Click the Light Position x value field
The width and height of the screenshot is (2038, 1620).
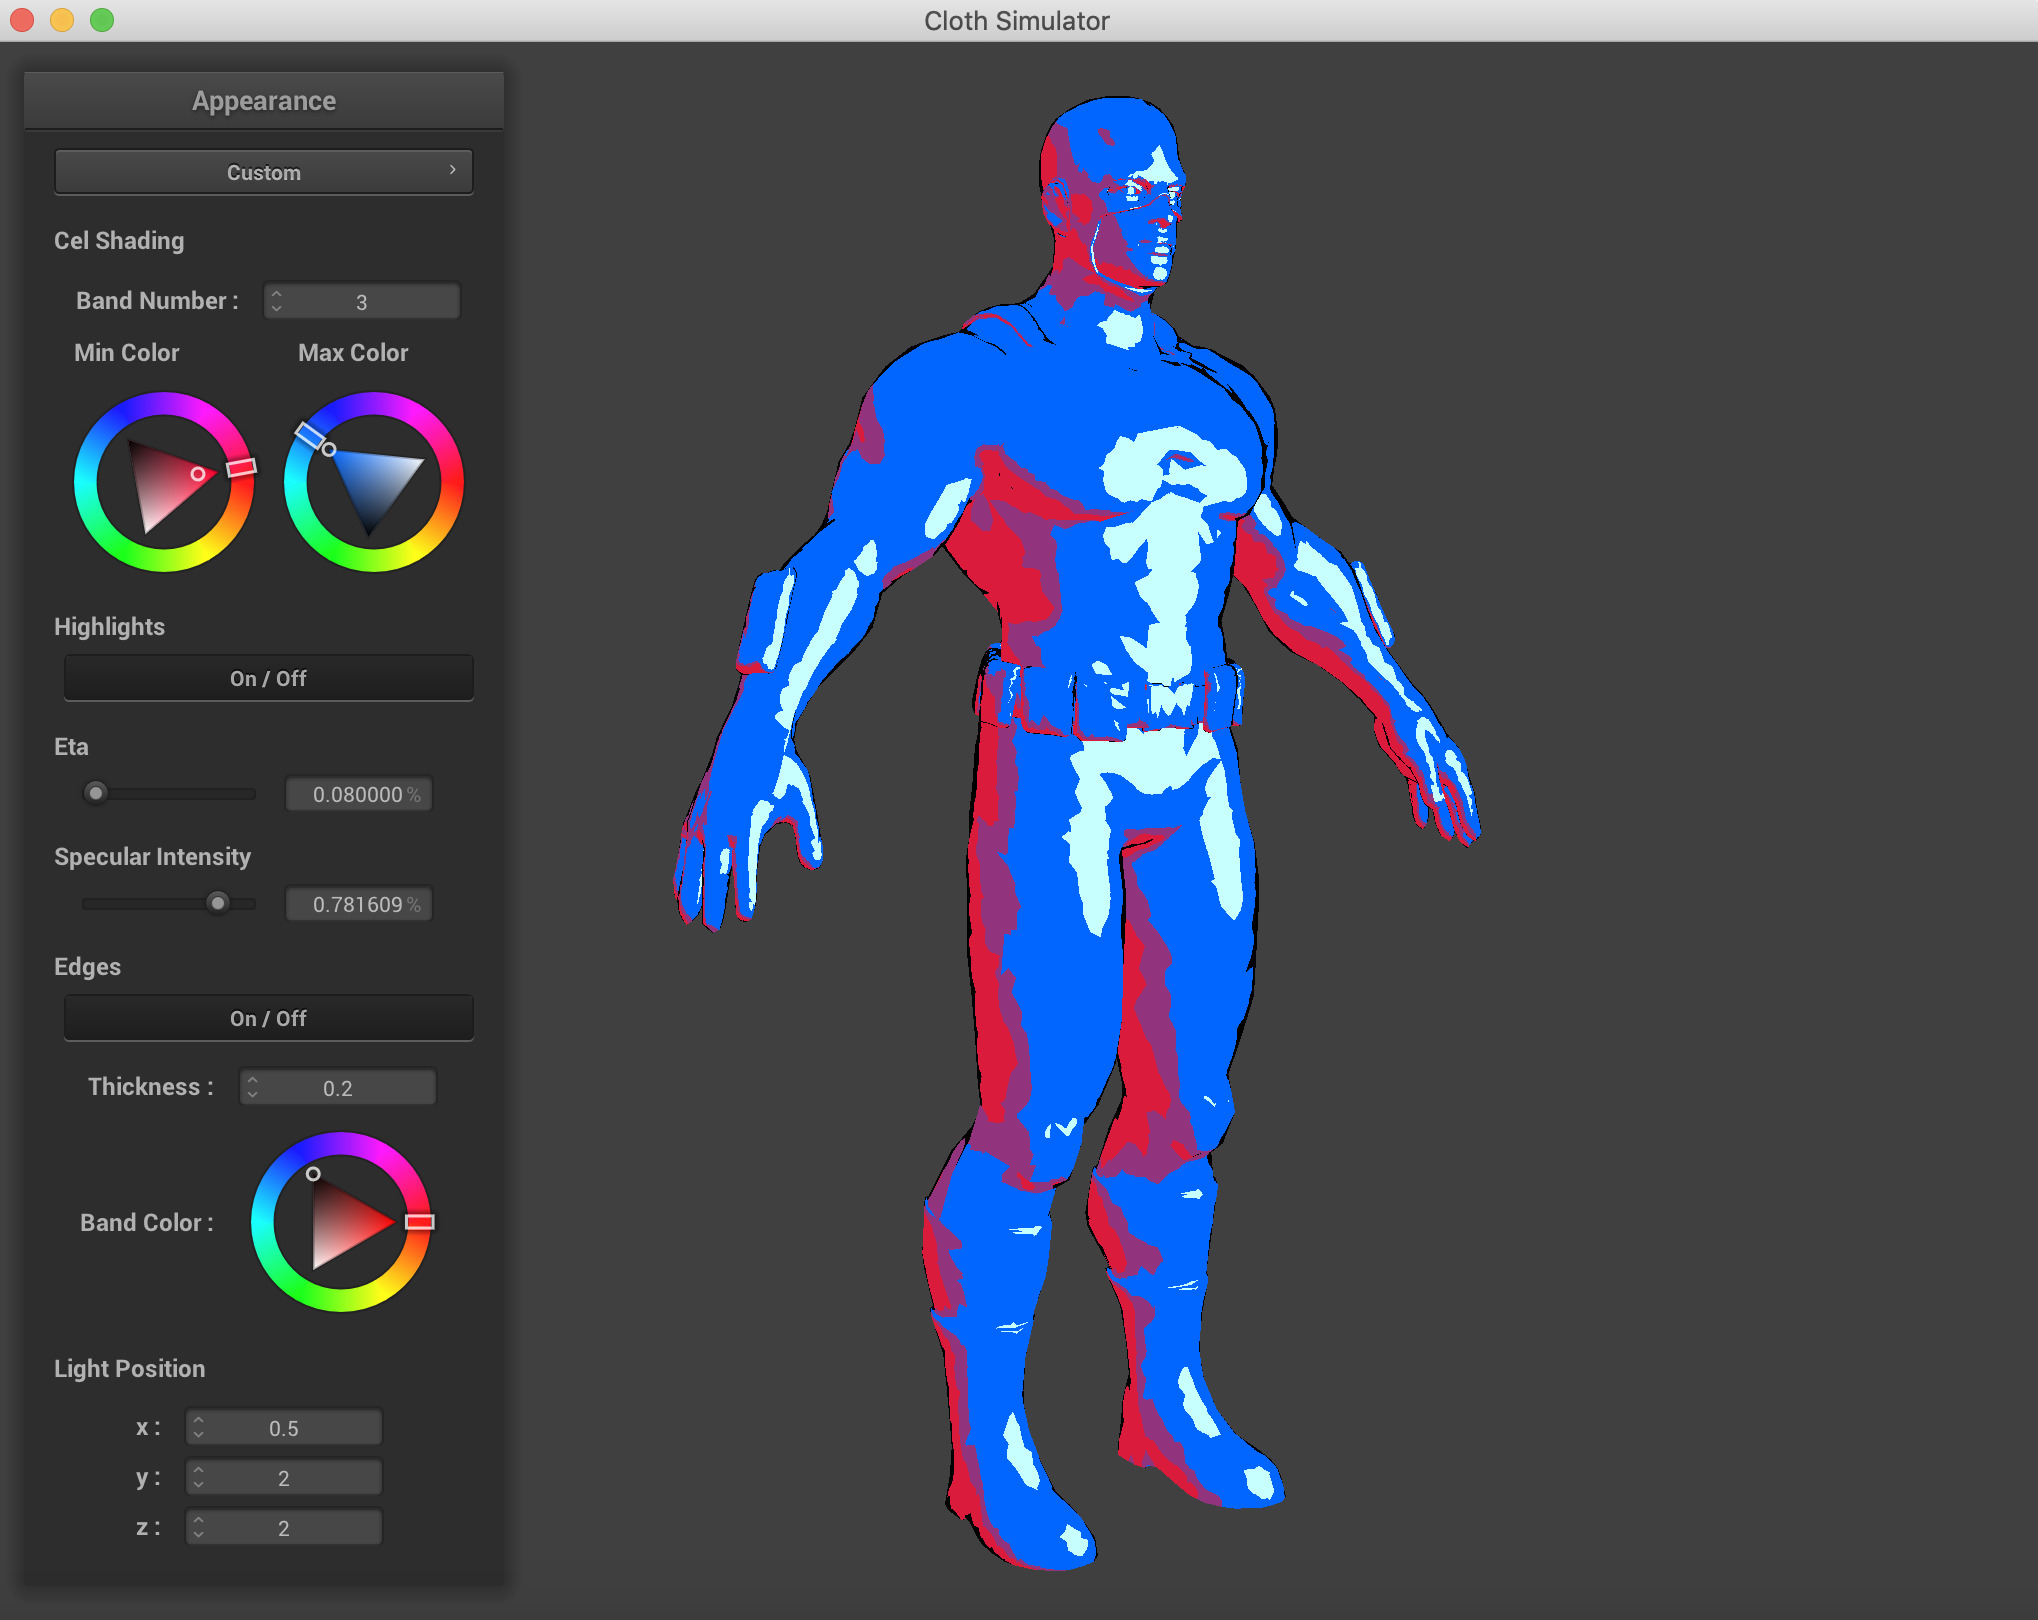(x=284, y=1427)
